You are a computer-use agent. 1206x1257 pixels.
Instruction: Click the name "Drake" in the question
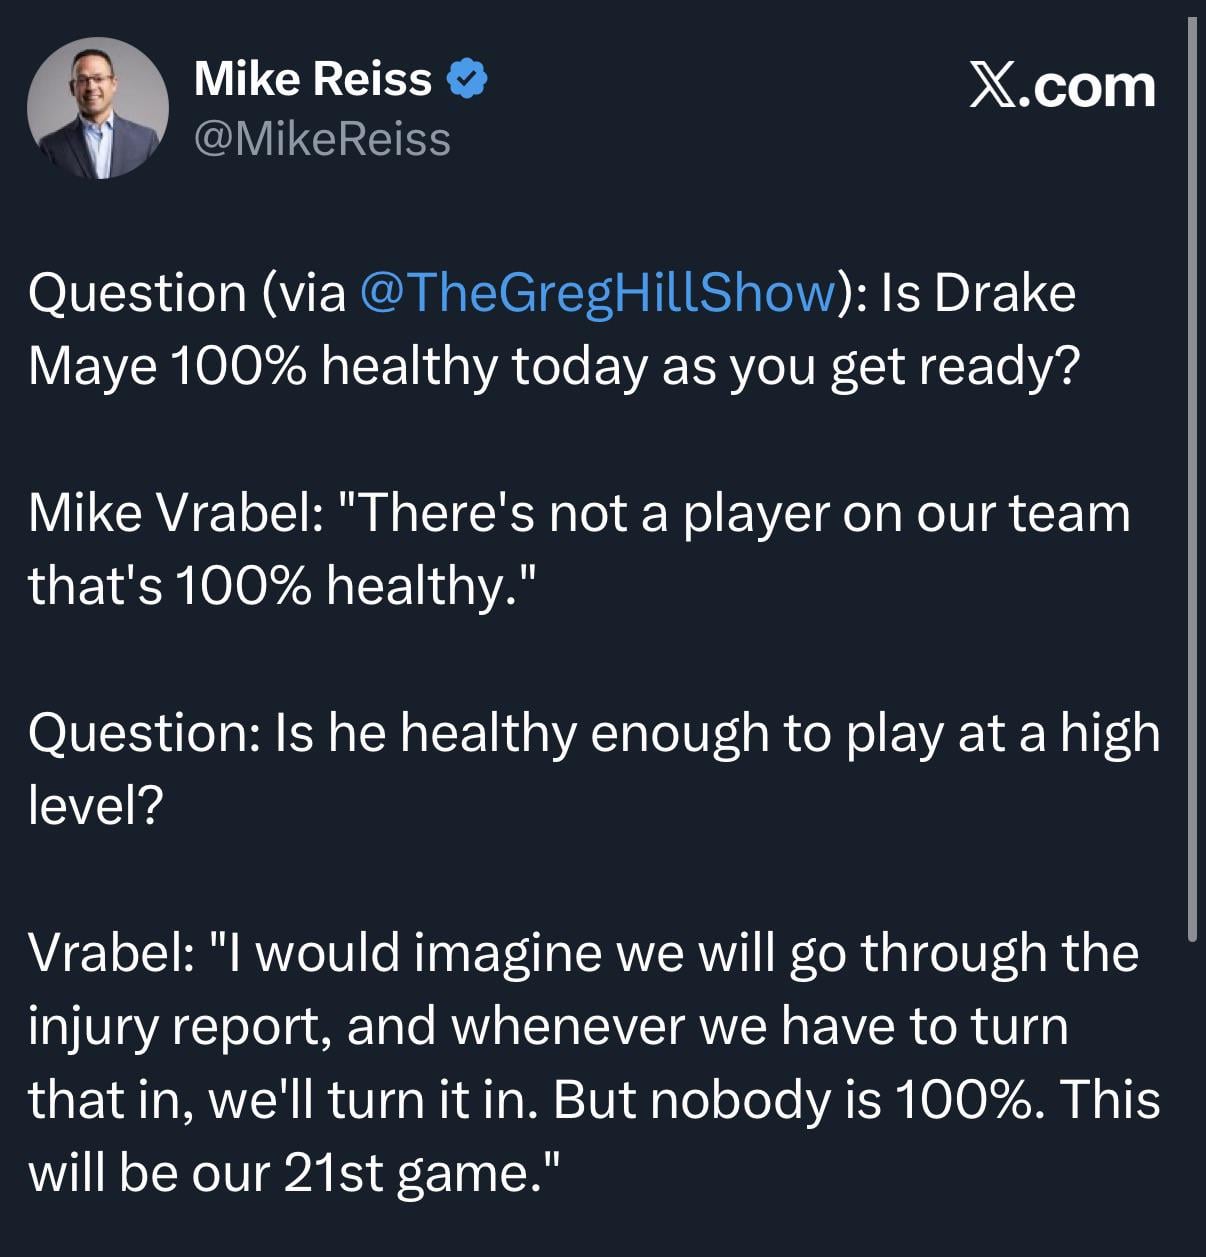pos(1005,293)
